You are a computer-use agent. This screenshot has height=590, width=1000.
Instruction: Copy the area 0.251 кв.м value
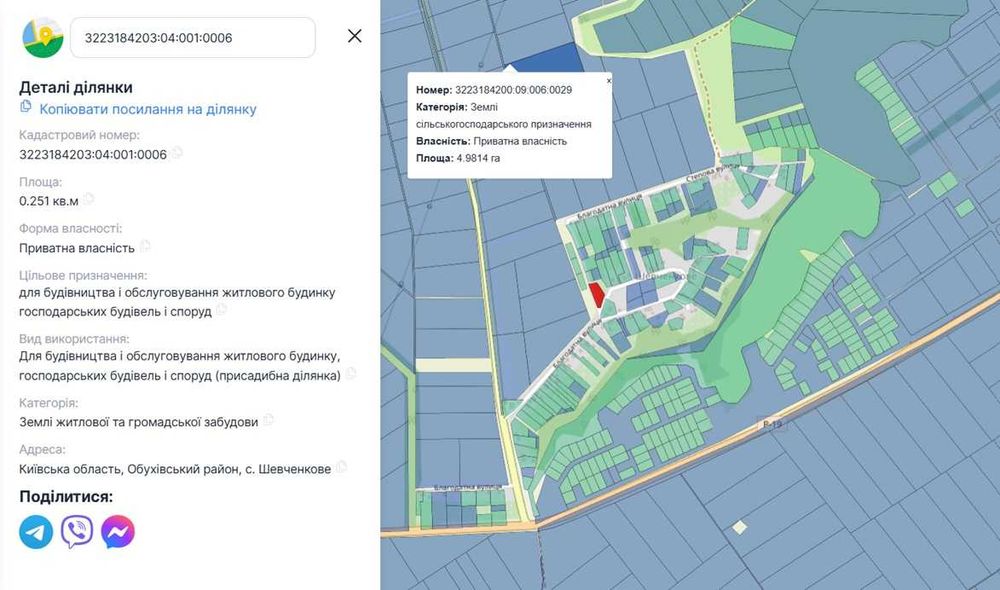(89, 199)
